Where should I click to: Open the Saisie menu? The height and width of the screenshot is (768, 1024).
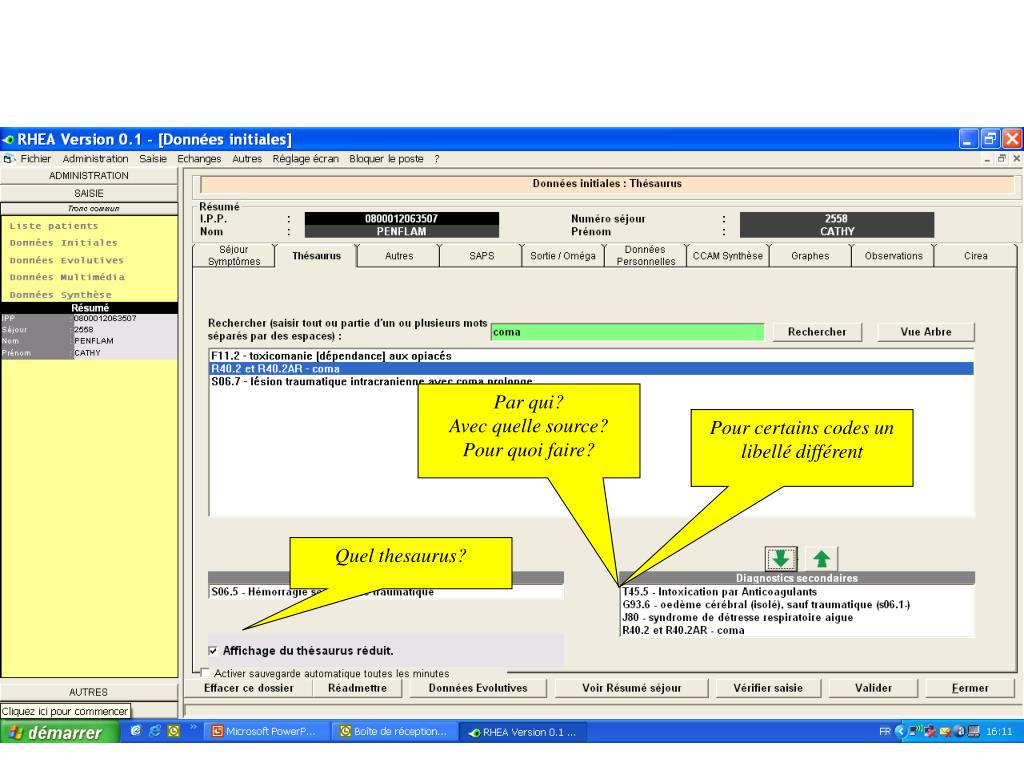click(x=153, y=159)
